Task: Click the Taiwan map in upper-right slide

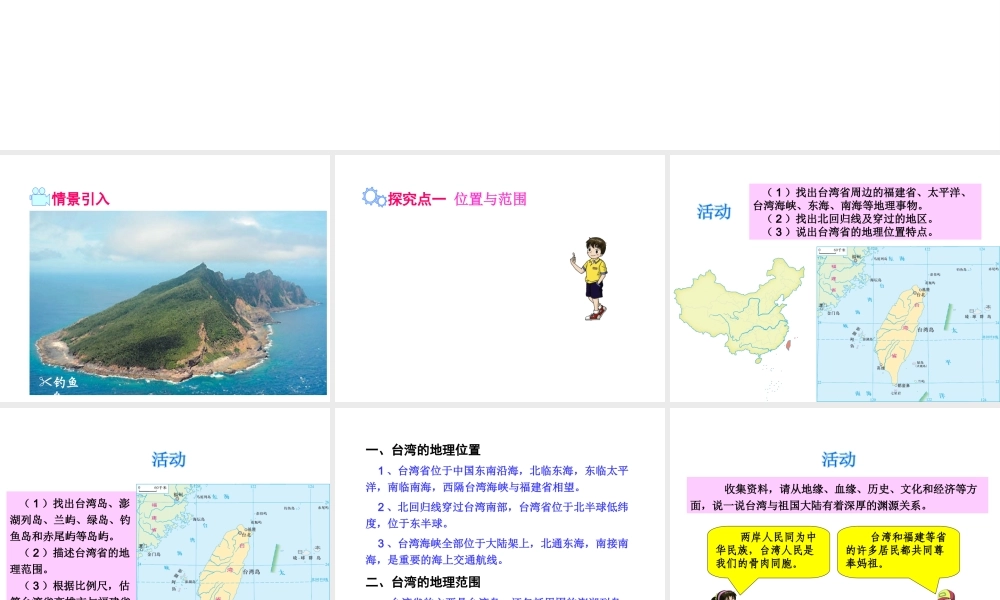Action: (908, 324)
